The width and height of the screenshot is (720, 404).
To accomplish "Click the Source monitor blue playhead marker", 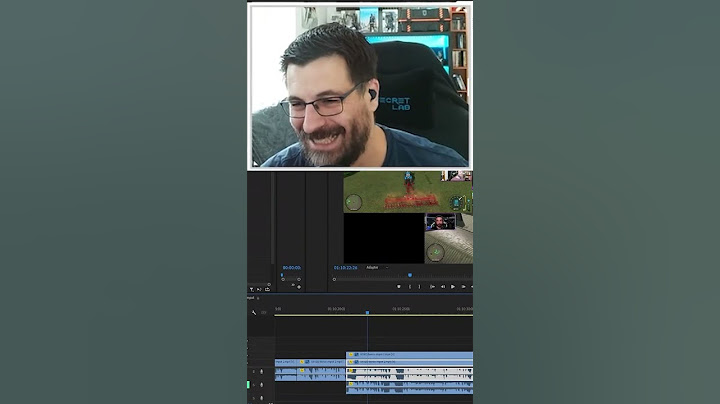I will pos(282,275).
